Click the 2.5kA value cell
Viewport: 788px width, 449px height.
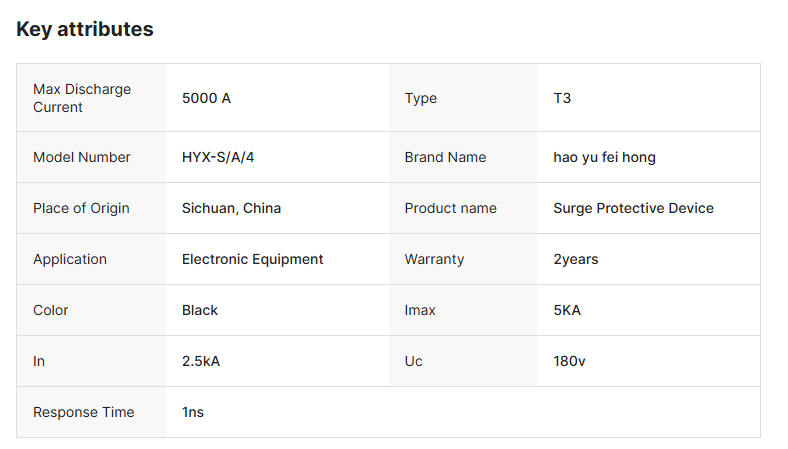point(201,361)
